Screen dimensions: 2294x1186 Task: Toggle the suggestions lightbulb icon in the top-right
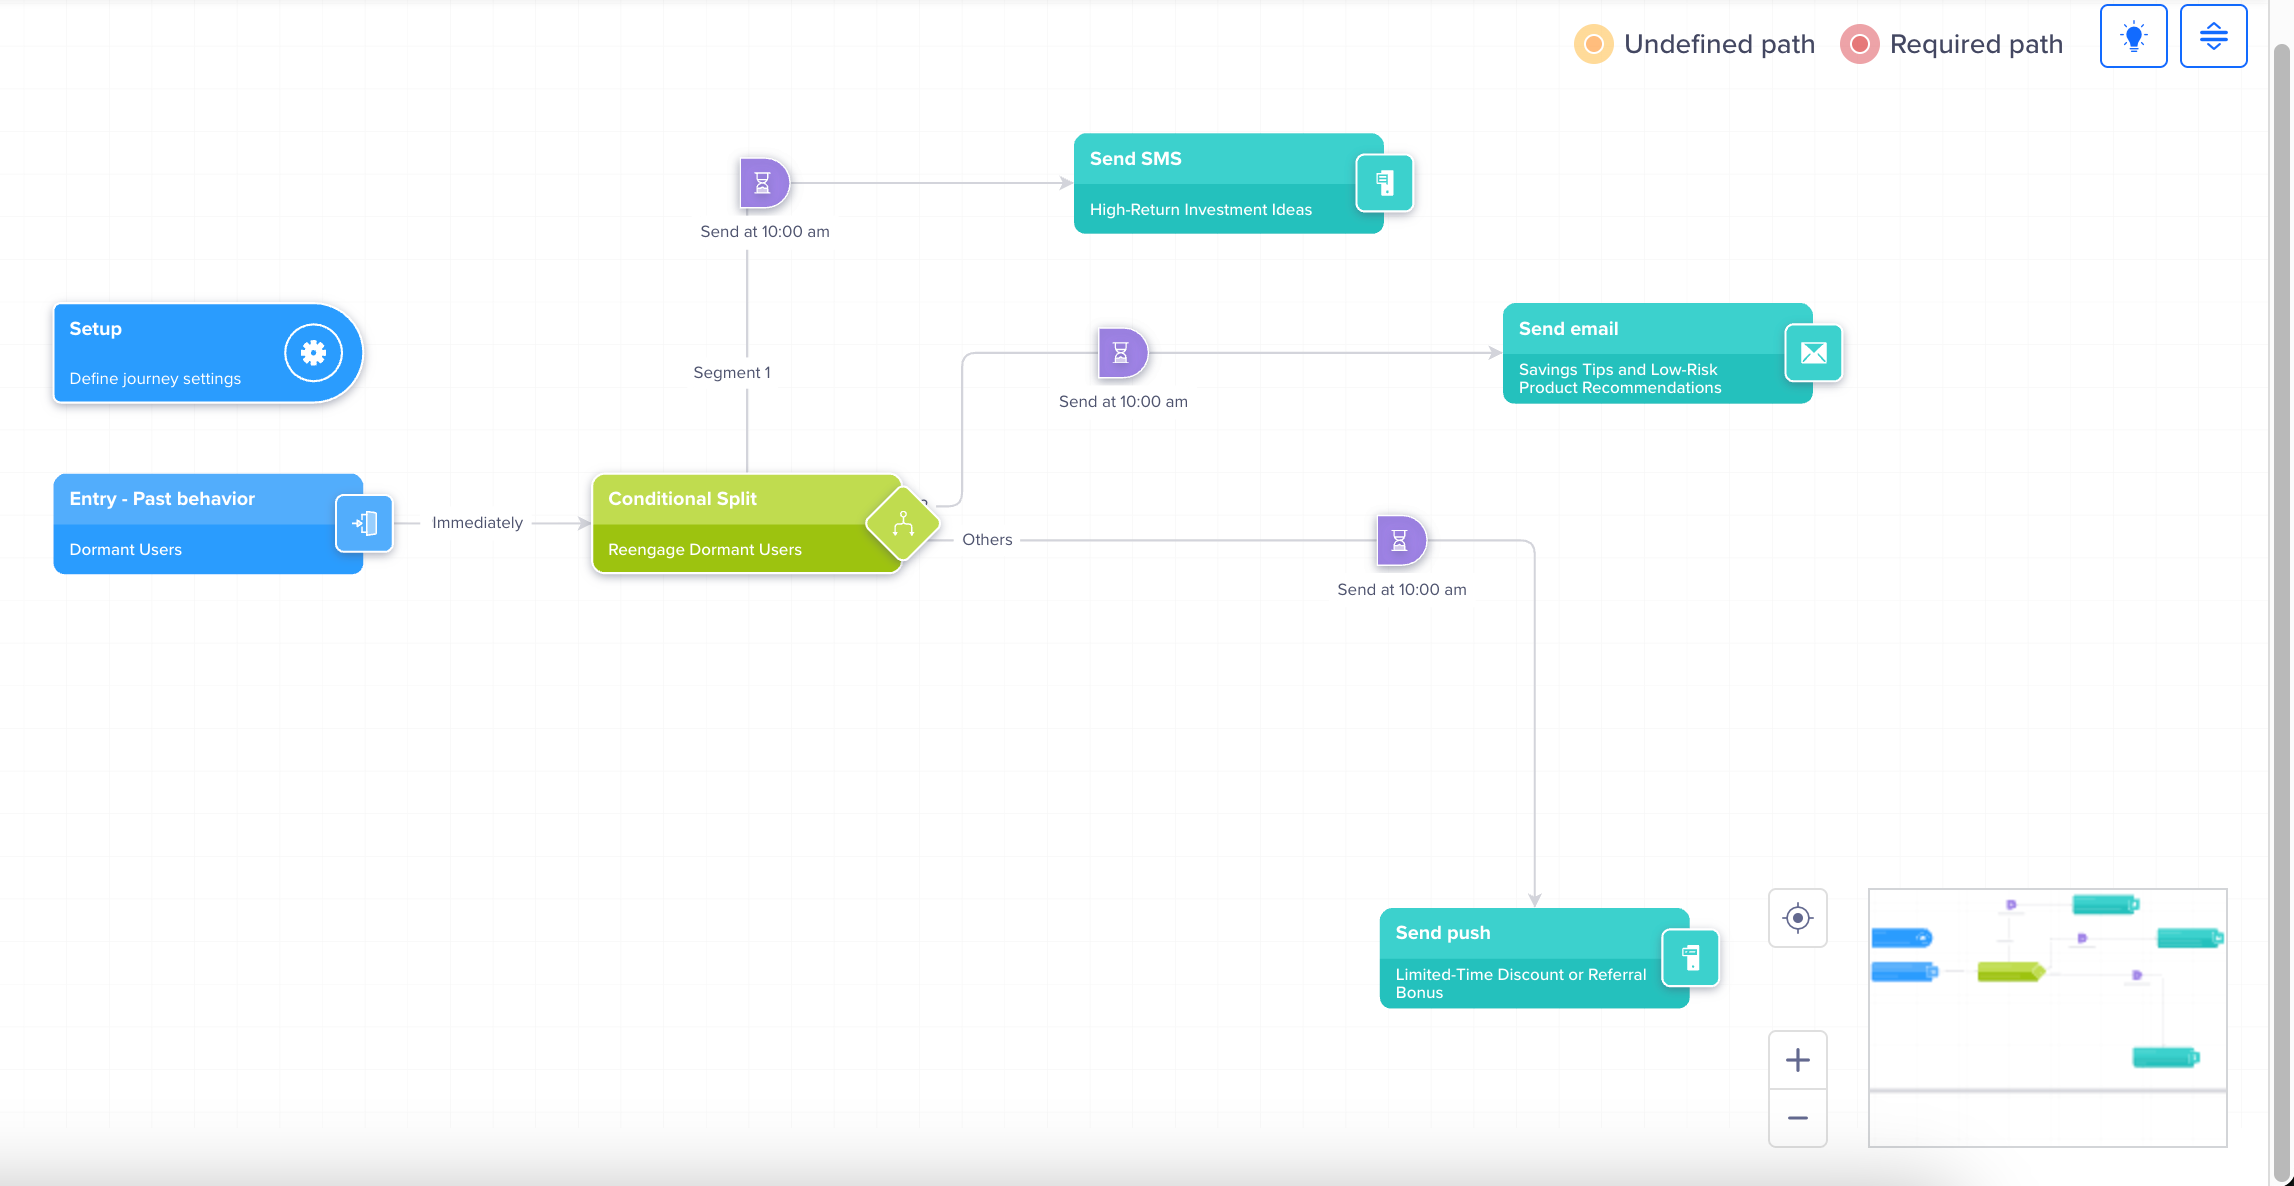(x=2133, y=35)
